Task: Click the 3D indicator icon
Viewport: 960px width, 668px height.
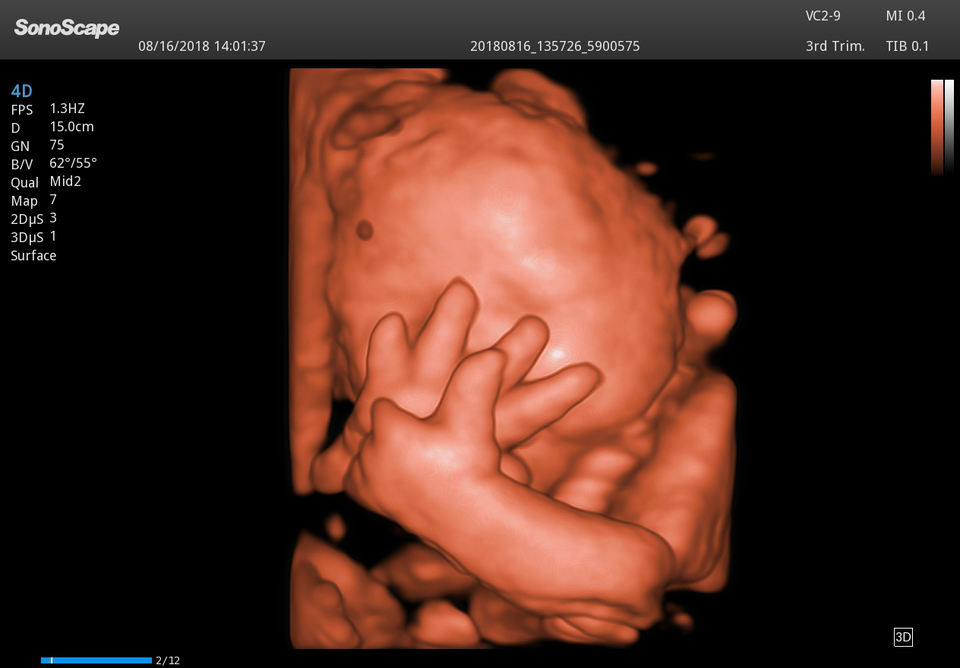Action: 902,637
